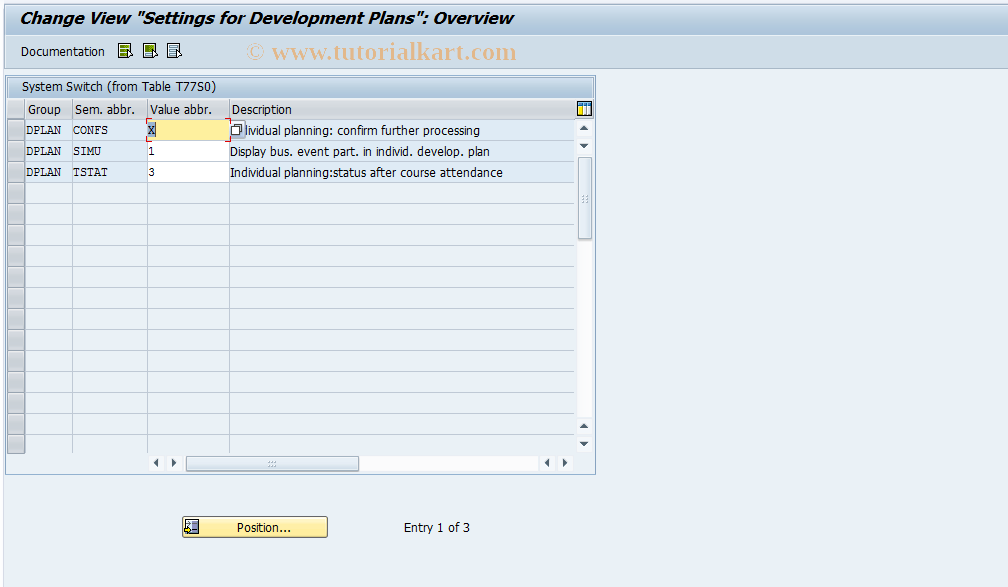This screenshot has width=1008, height=587.
Task: Open value help button beside CONFS value
Action: point(237,130)
